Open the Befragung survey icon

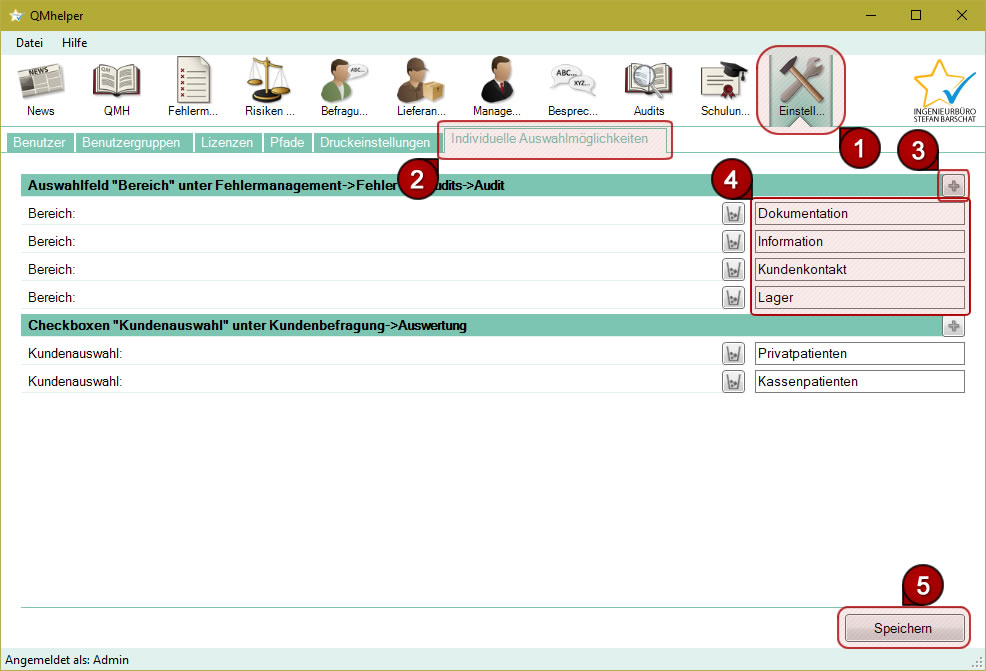tap(345, 87)
